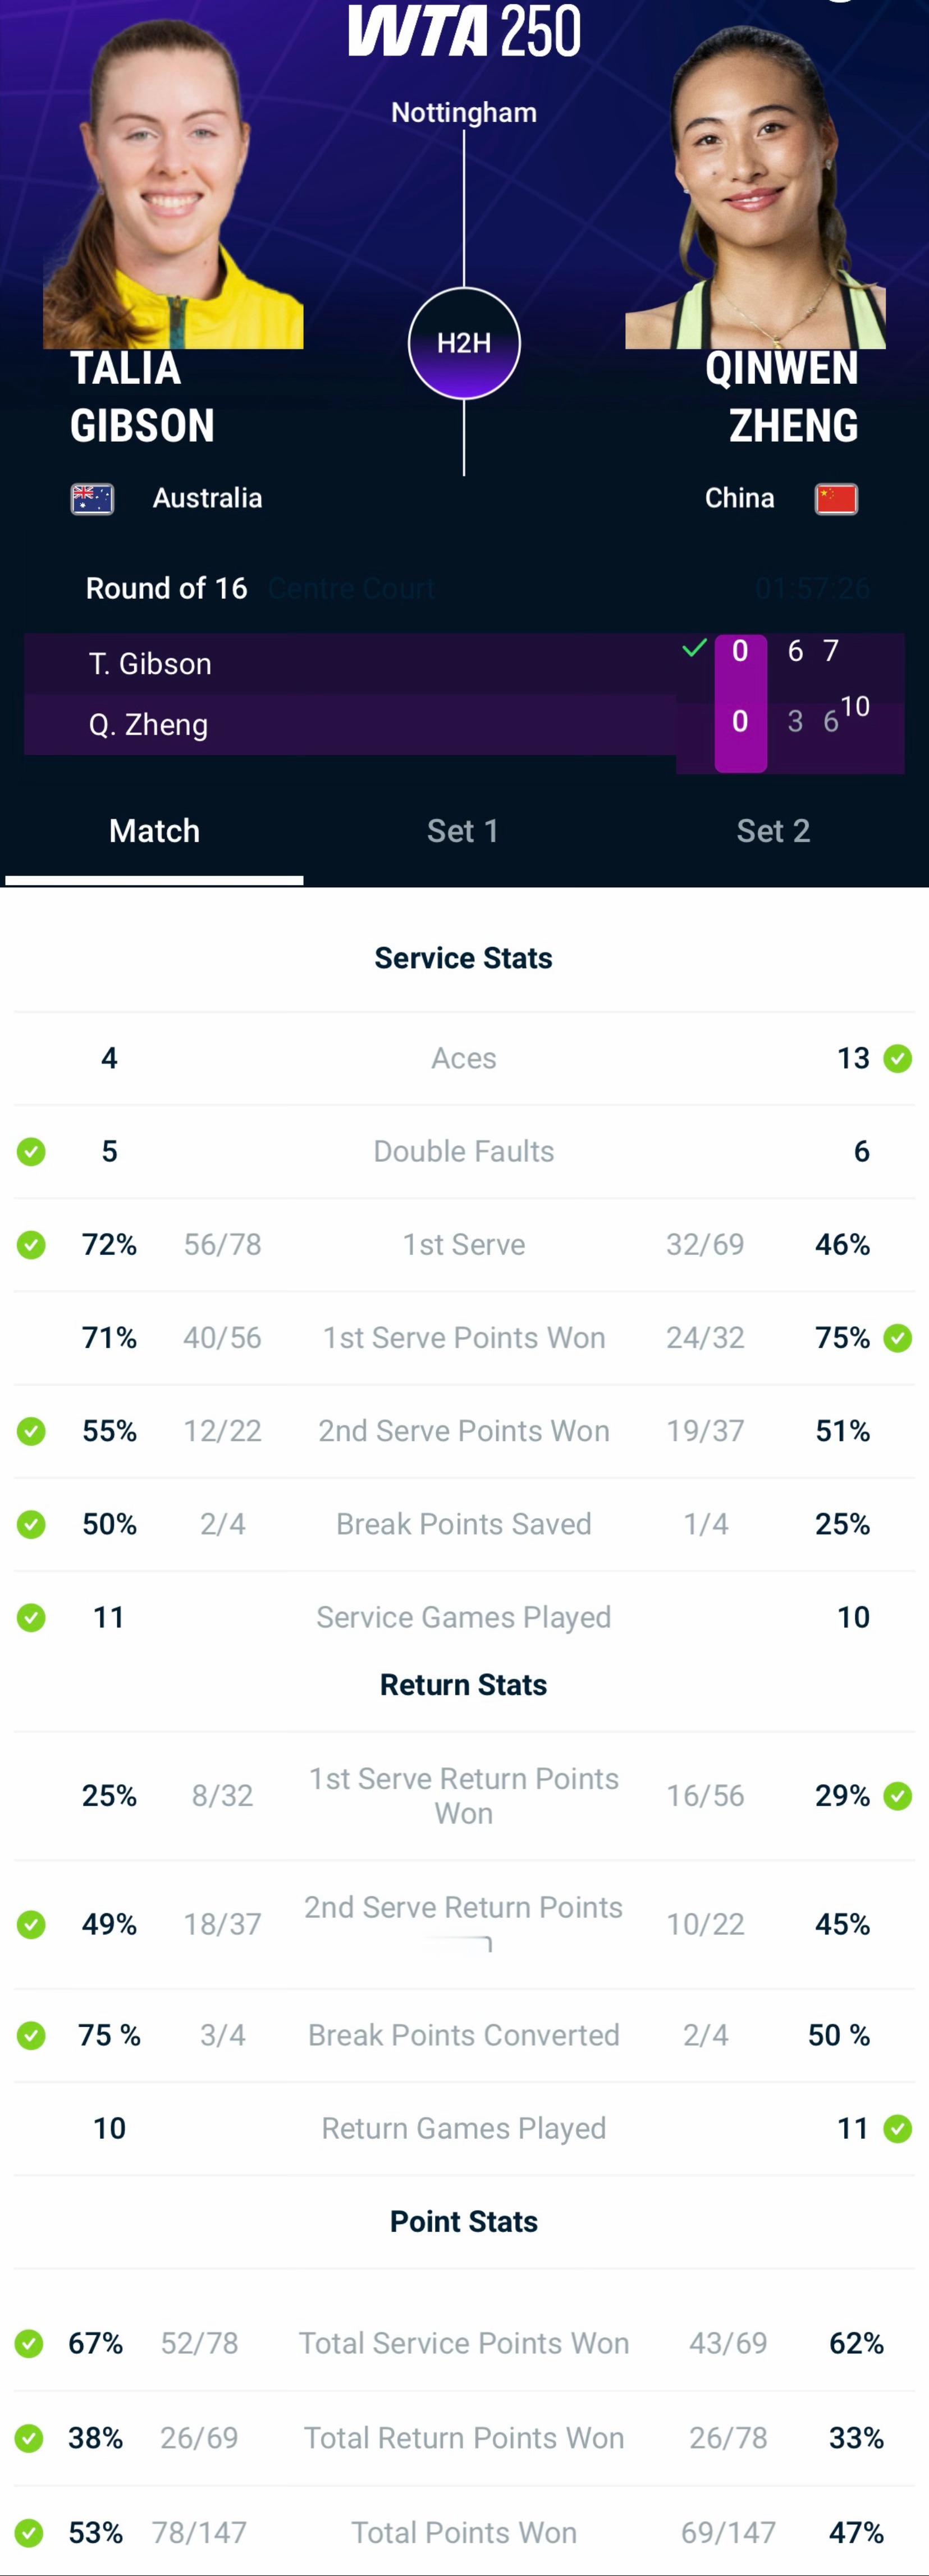The height and width of the screenshot is (2576, 929).
Task: Click the WTA 250 logo
Action: tap(464, 30)
